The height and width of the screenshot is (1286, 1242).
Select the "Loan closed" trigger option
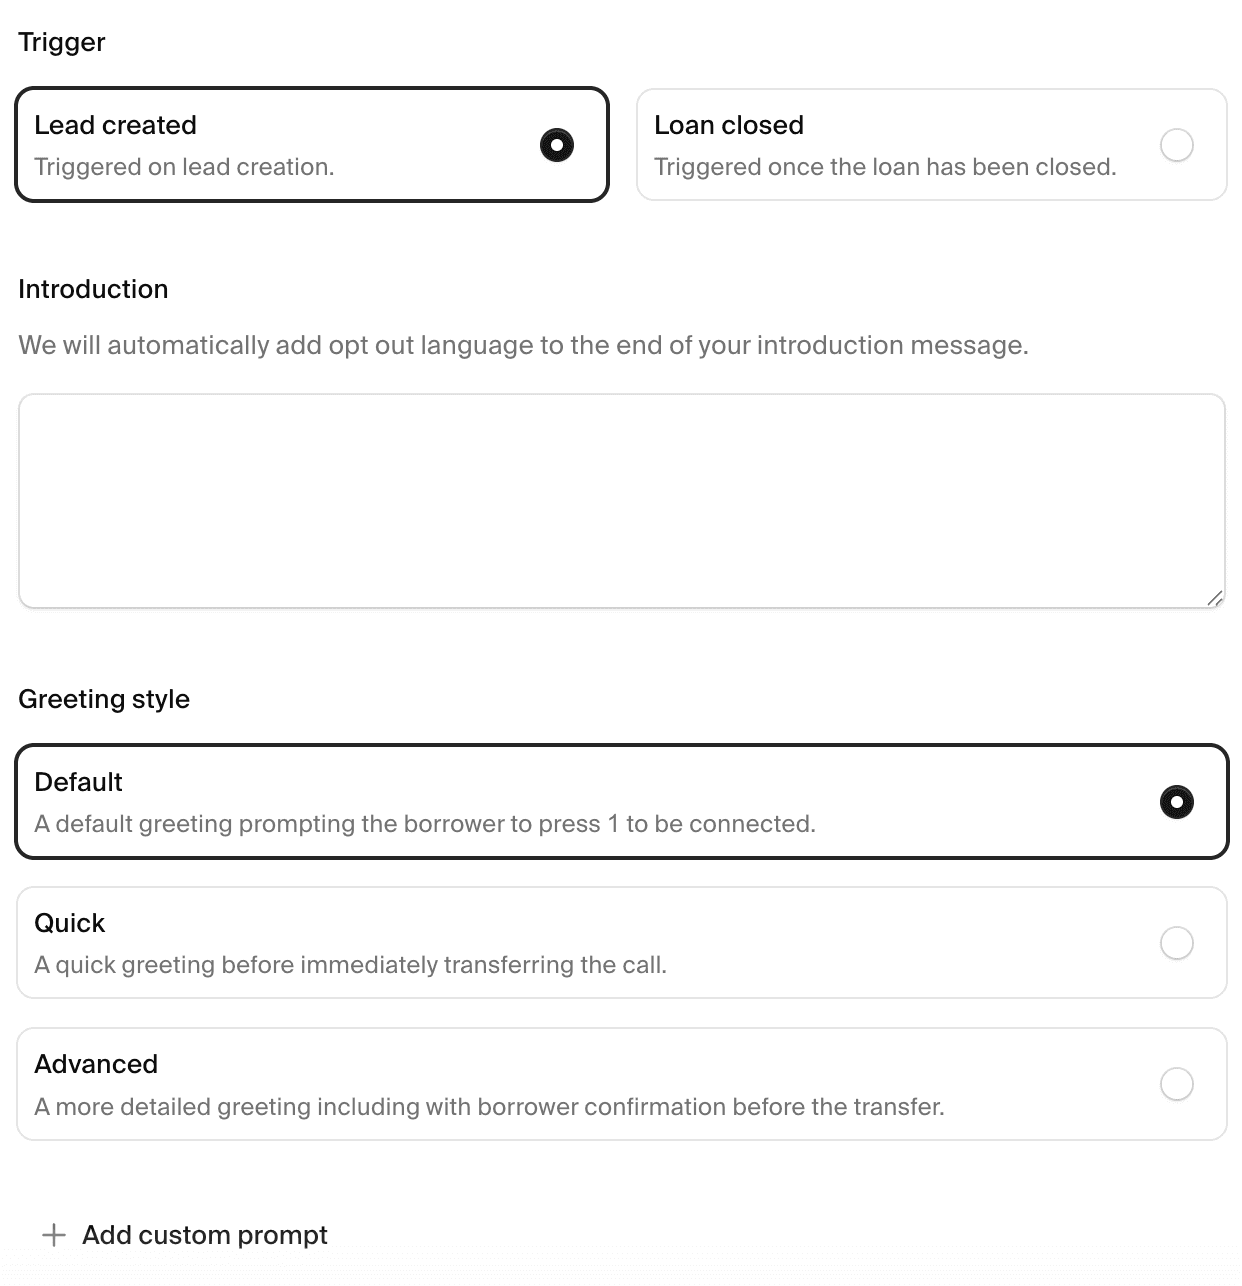point(931,144)
